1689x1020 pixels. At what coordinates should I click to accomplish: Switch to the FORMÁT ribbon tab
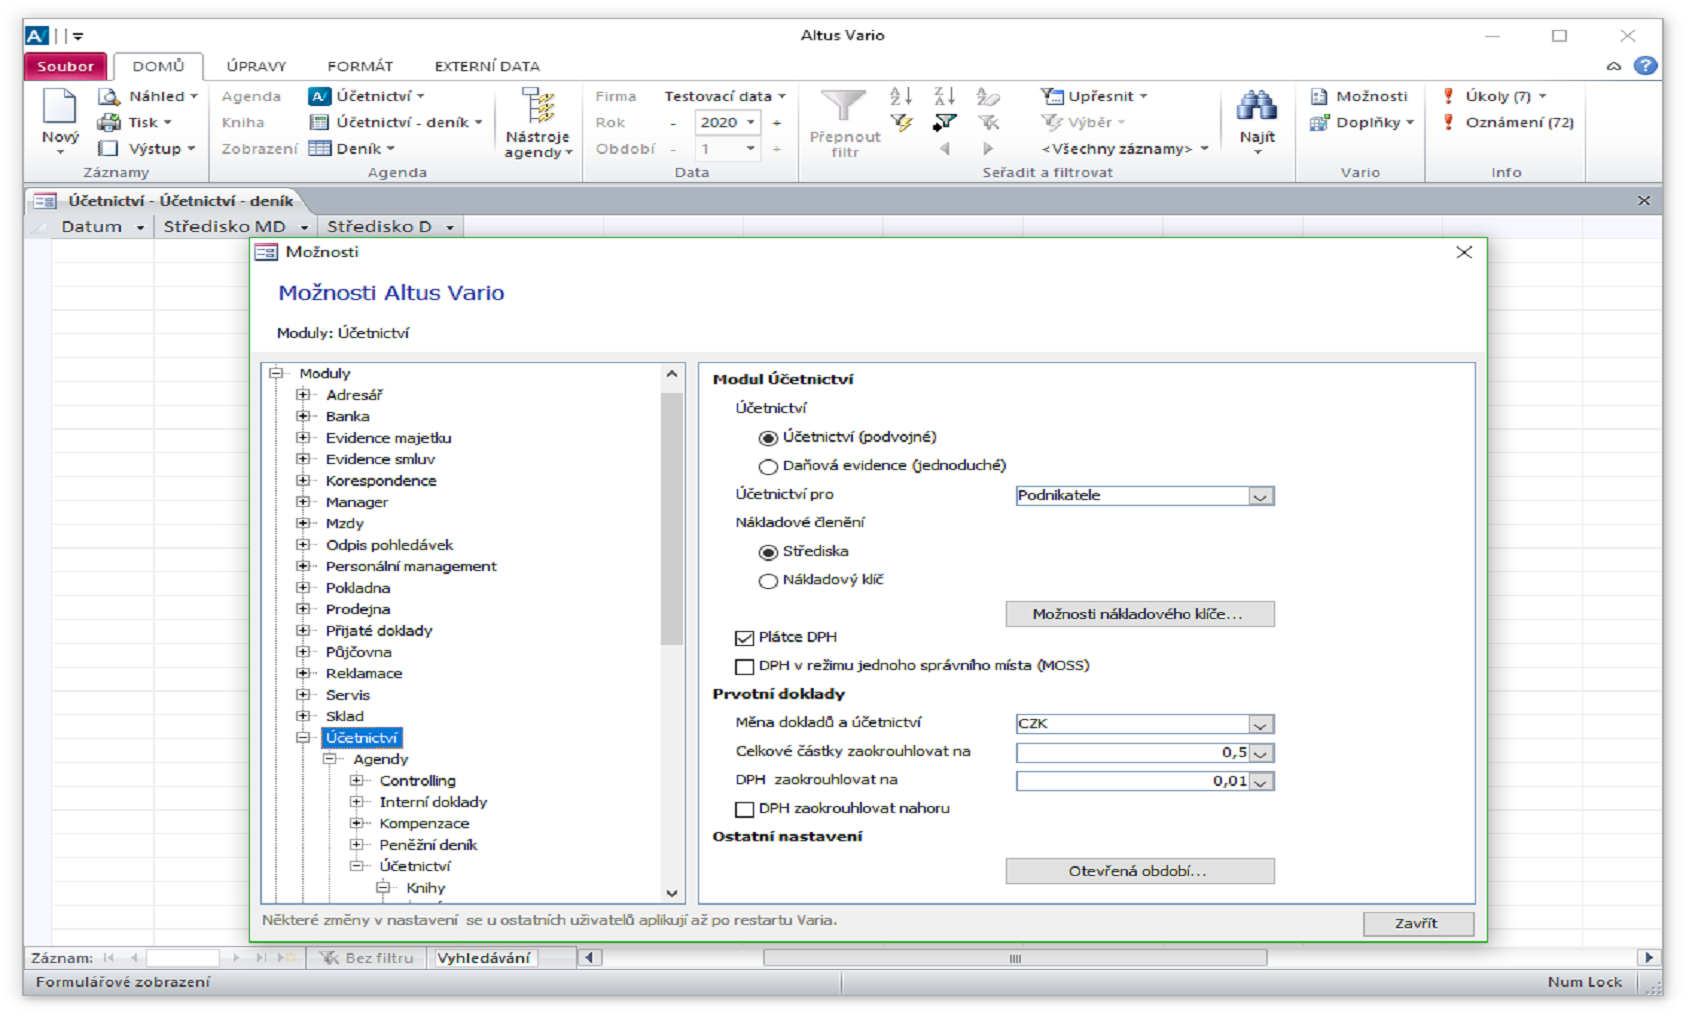pos(360,66)
